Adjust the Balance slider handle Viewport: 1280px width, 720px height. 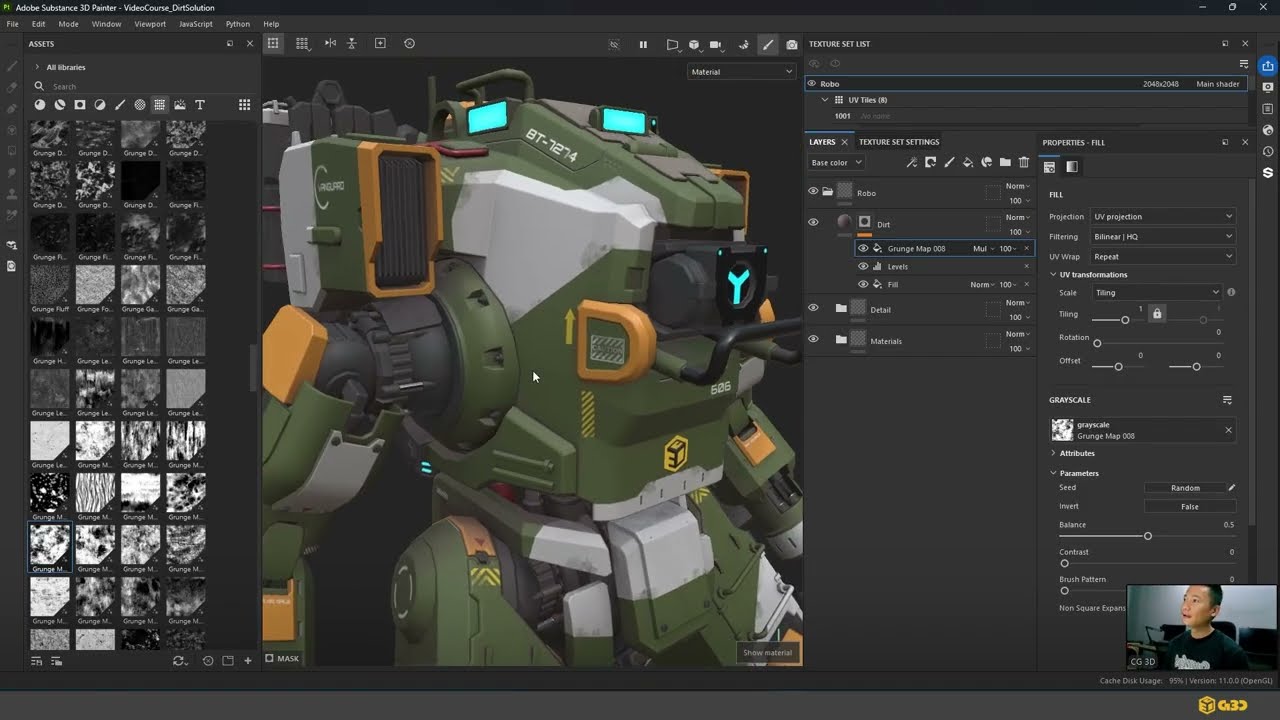tap(1148, 536)
